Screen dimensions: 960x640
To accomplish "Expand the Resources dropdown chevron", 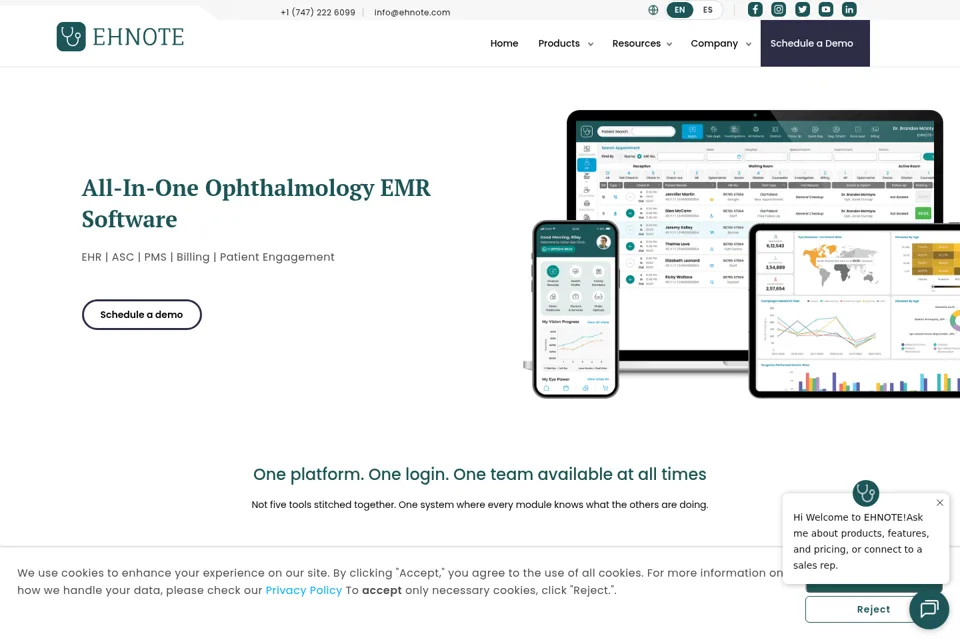I will point(669,44).
